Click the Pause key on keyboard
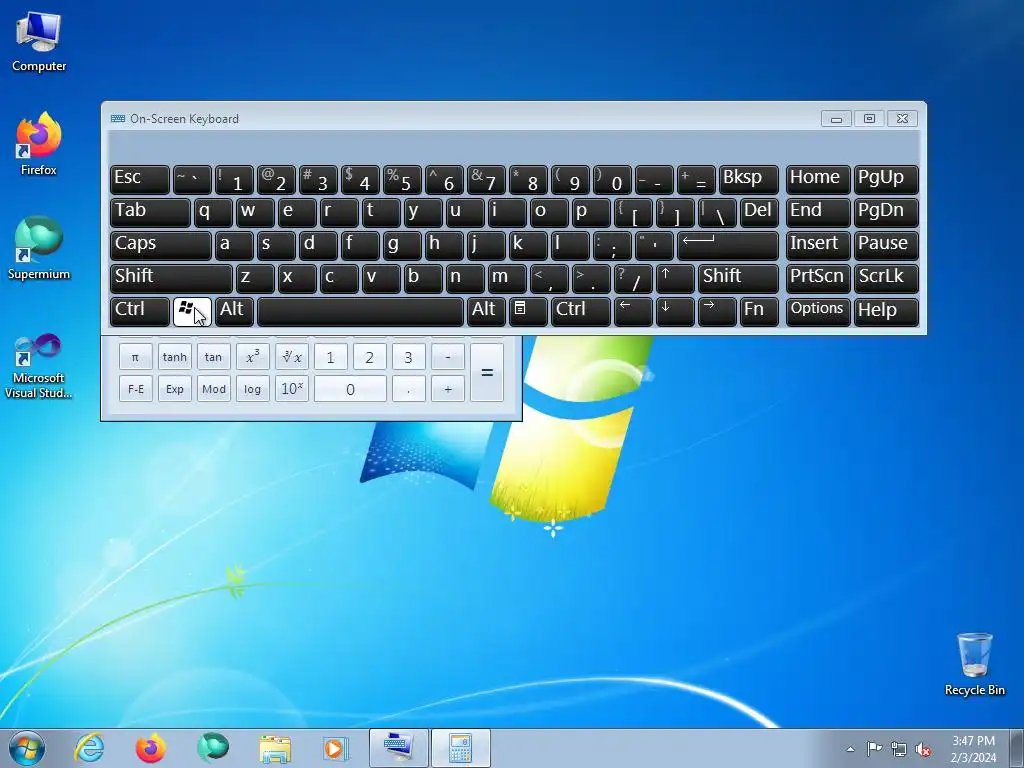1024x768 pixels. tap(886, 246)
